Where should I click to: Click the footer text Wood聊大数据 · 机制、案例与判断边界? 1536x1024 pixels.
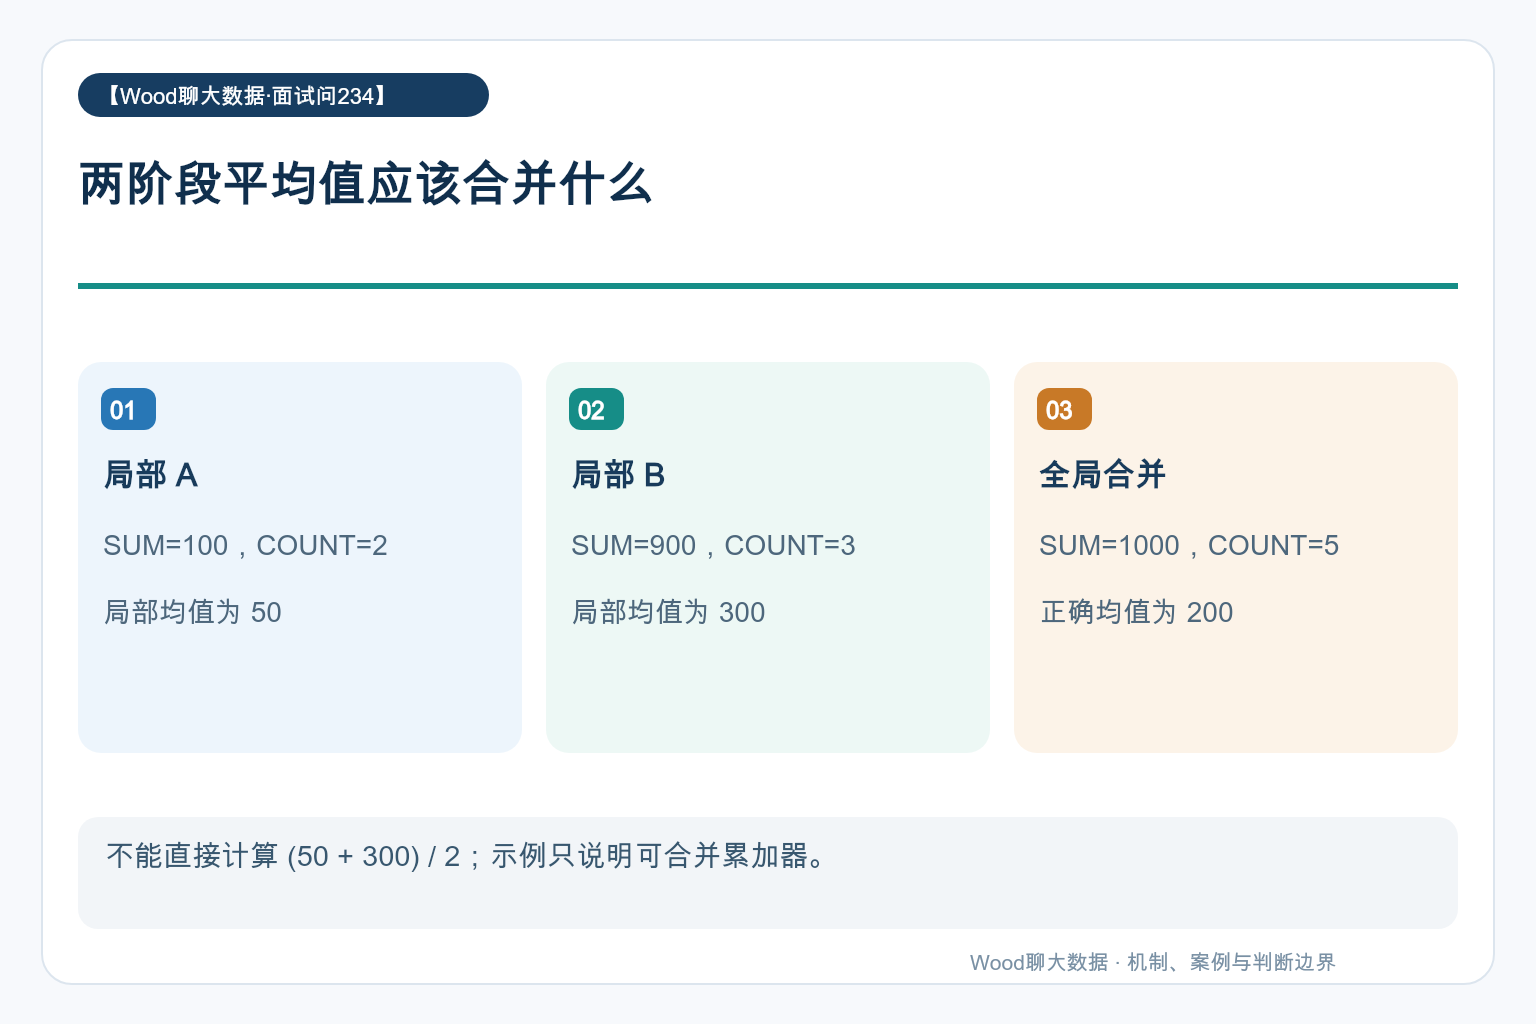[1153, 962]
